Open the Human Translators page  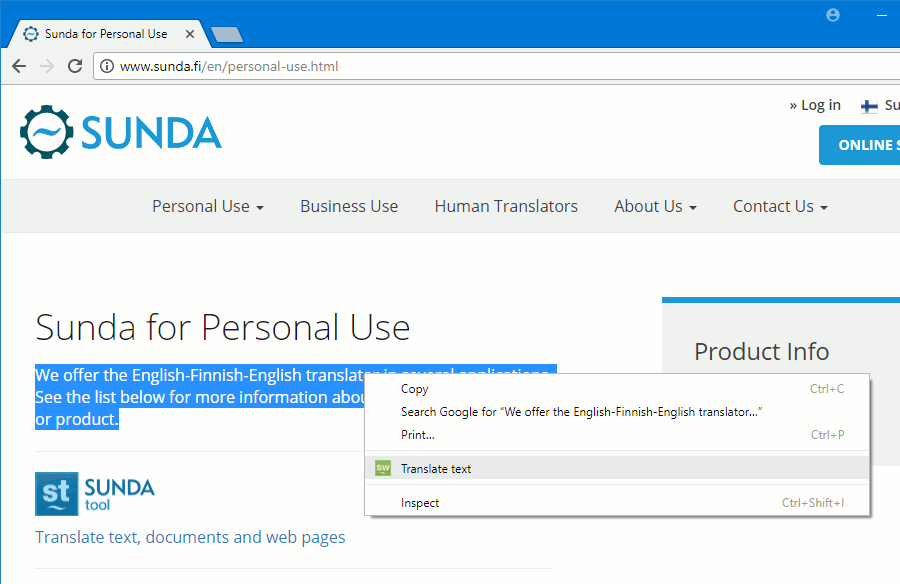coord(506,206)
